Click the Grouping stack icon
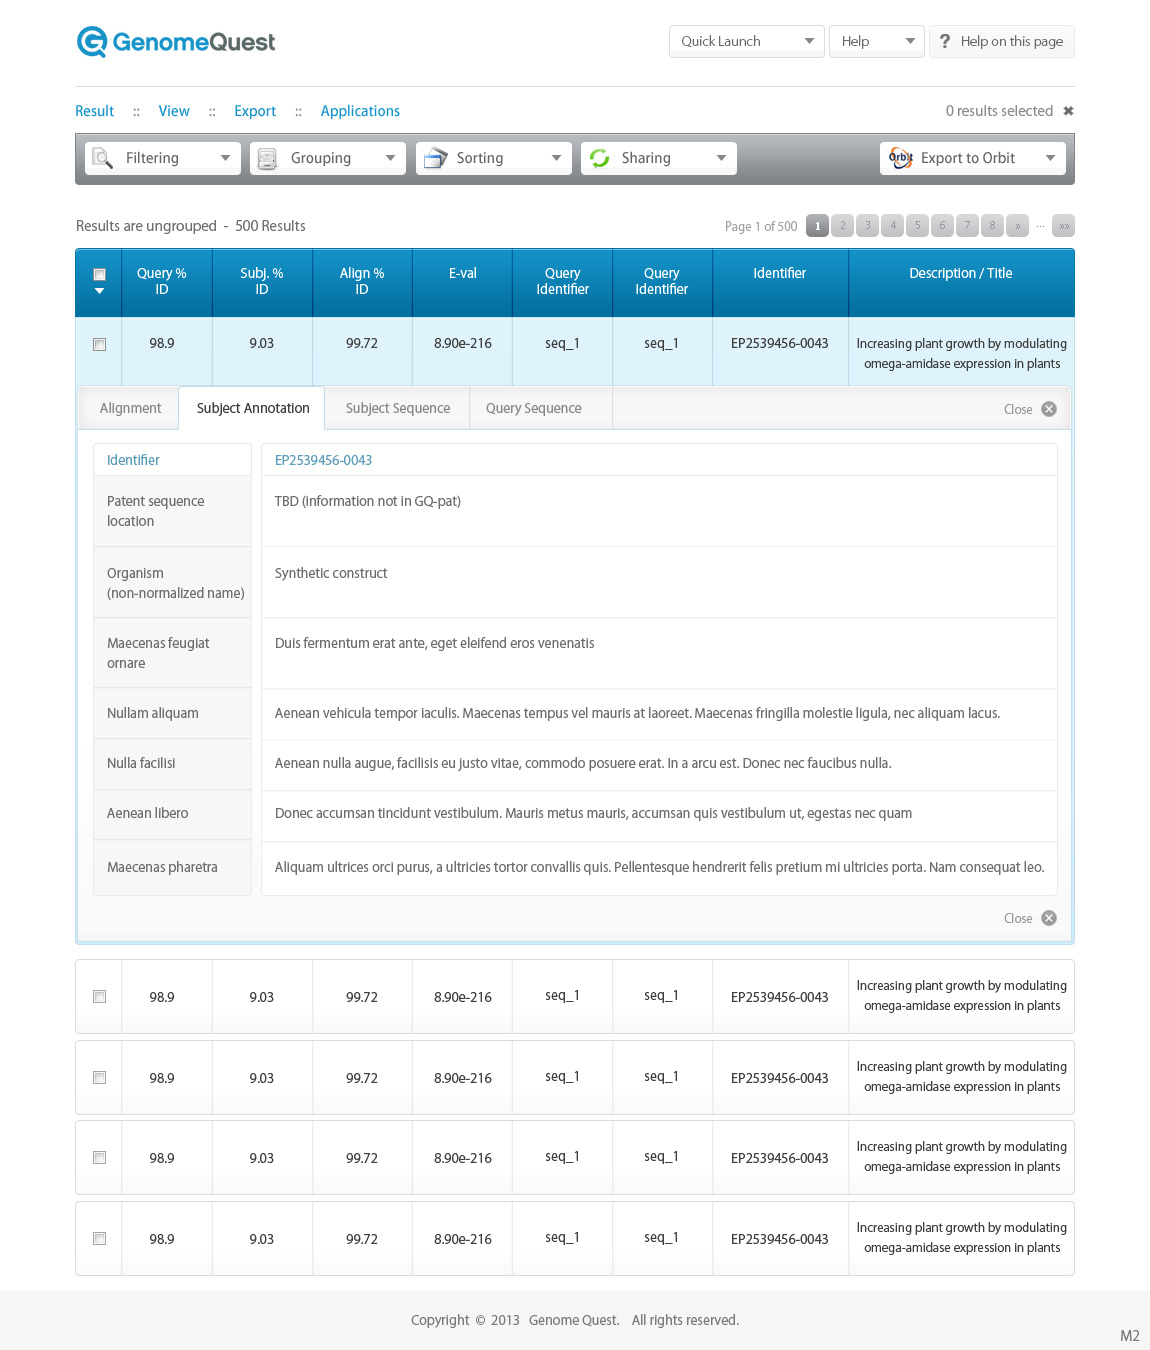 (267, 158)
